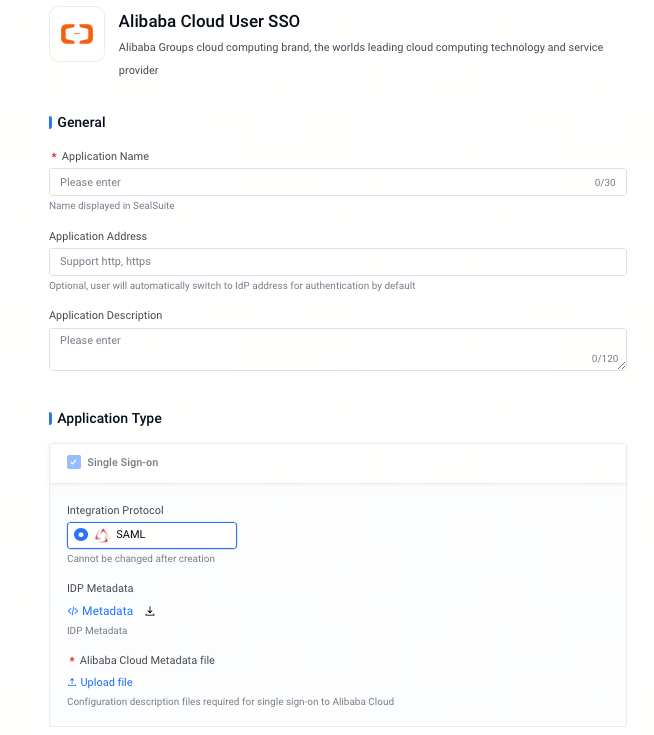Click the orange Alibaba Cloud logo icon

(x=77, y=34)
